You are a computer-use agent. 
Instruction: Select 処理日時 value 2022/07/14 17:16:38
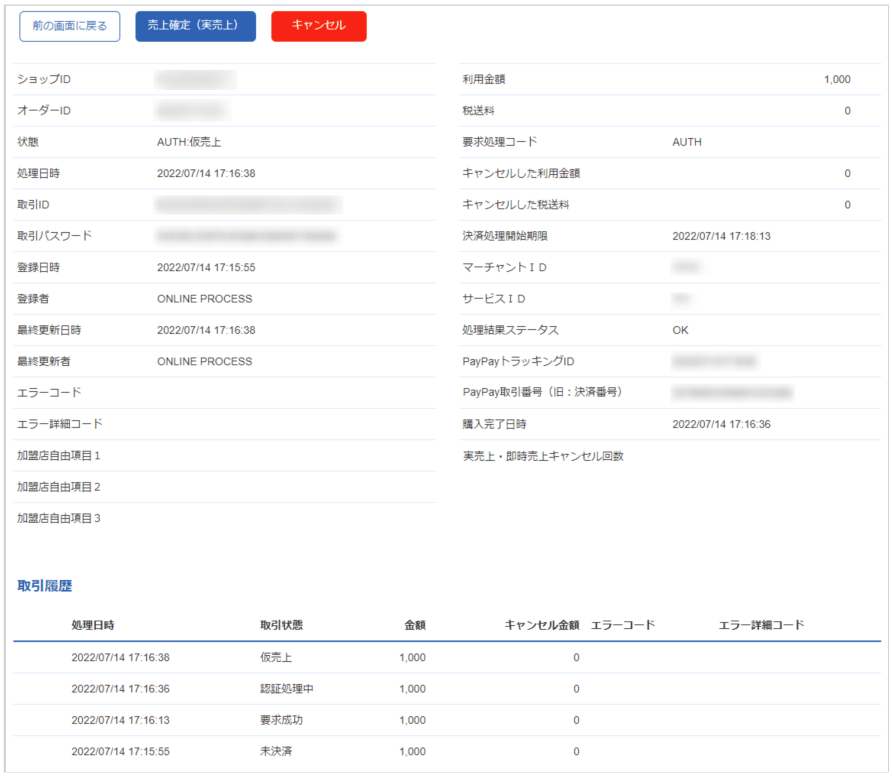click(206, 174)
